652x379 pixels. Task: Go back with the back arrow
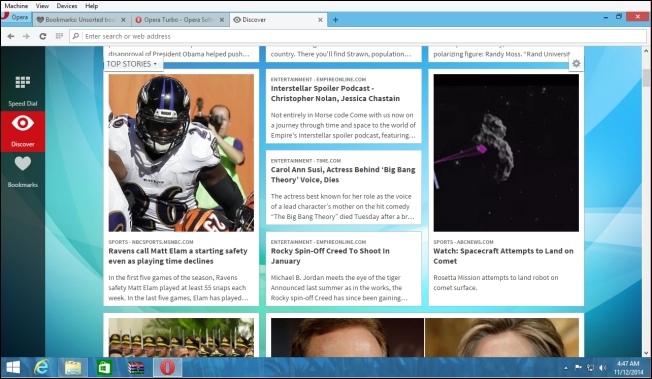click(x=11, y=36)
